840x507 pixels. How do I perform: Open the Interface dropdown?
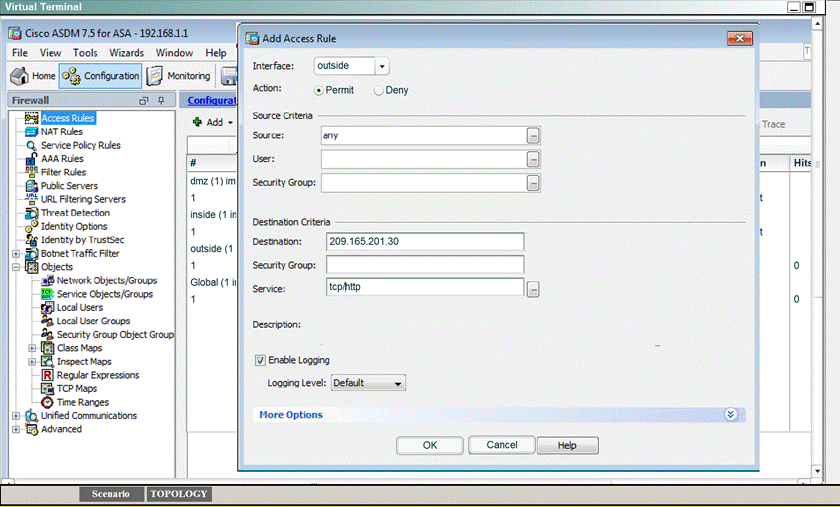382,67
